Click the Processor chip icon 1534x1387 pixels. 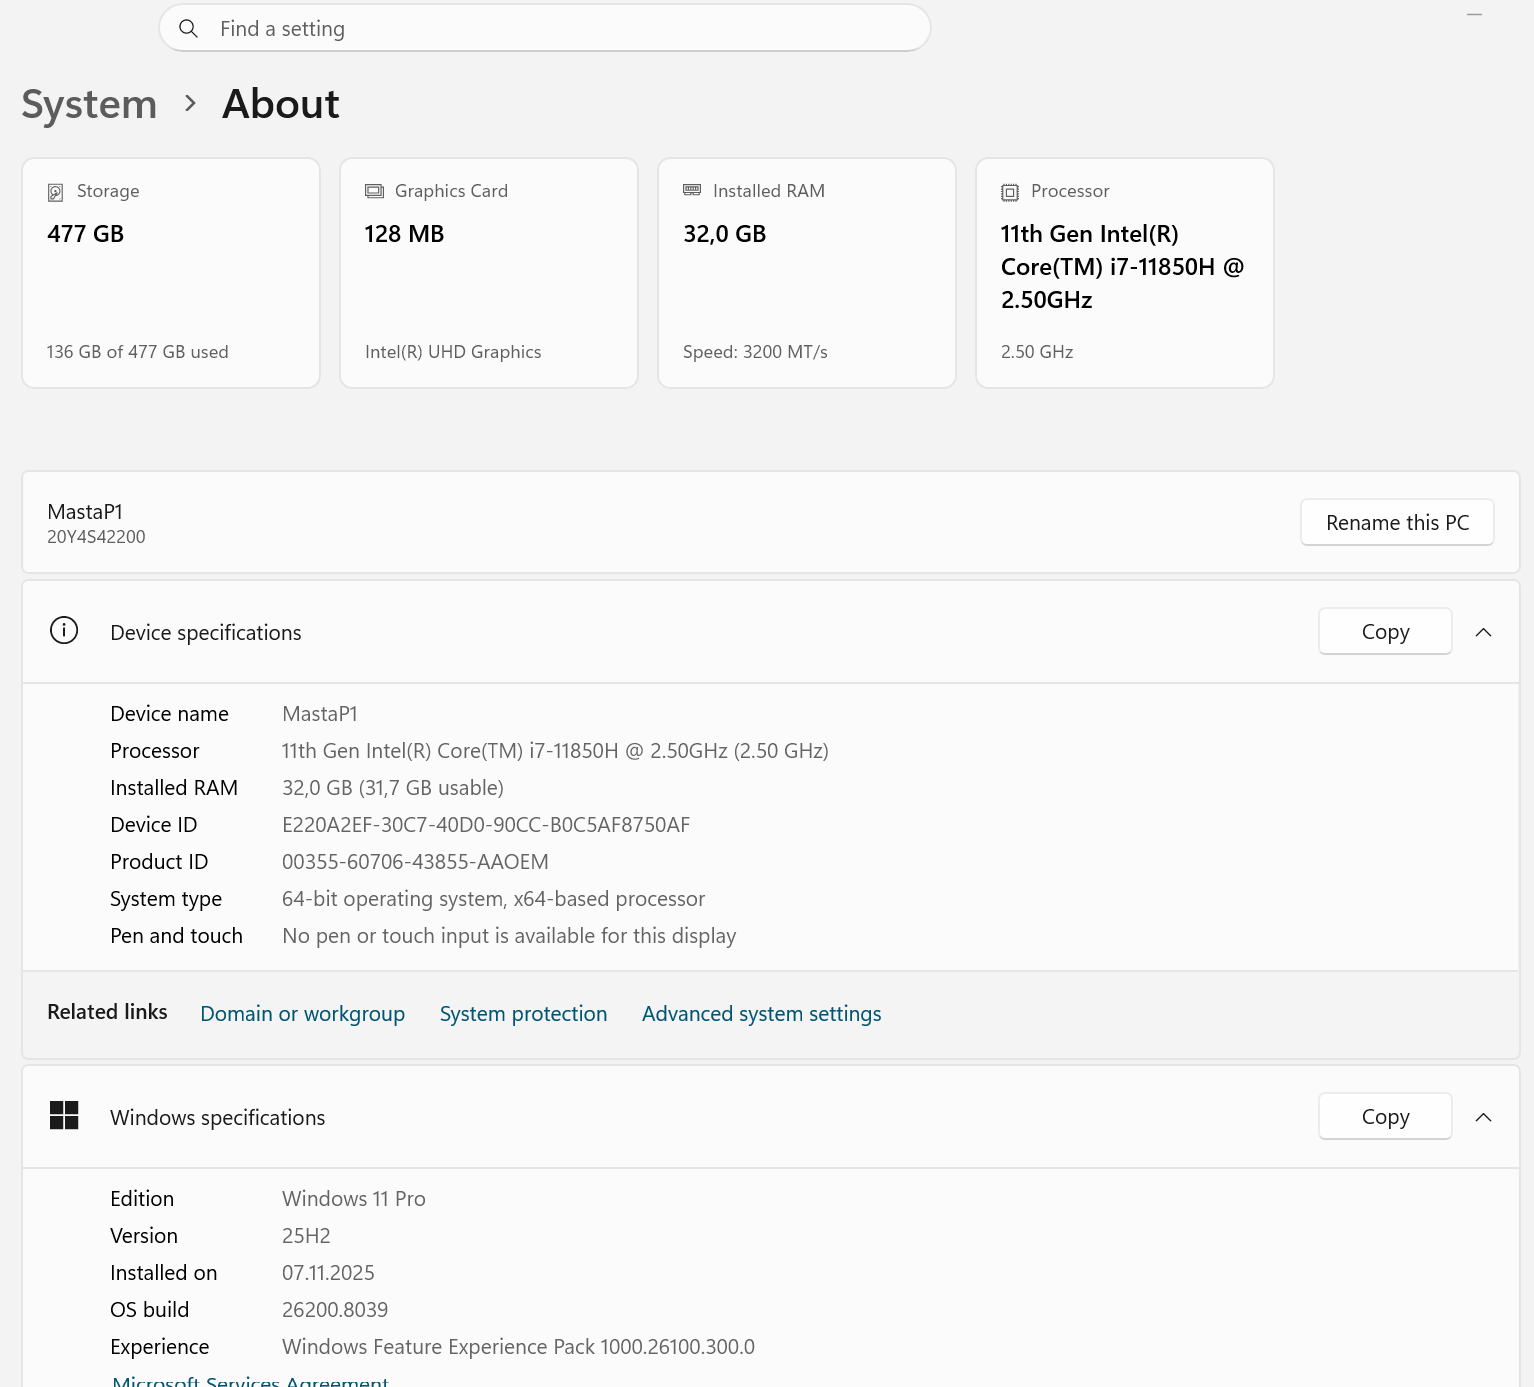(x=1010, y=192)
